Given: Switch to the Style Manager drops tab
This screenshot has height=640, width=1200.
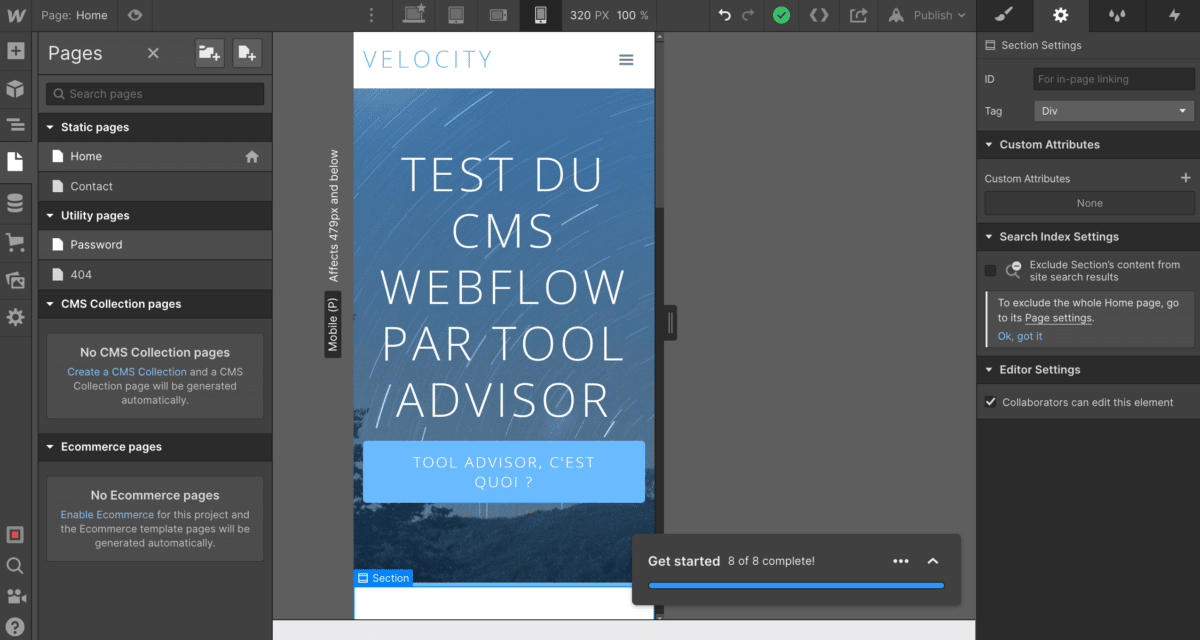Looking at the screenshot, I should (1118, 15).
